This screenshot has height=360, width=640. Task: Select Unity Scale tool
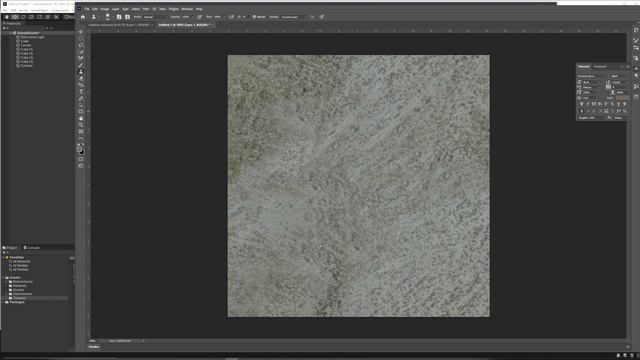pyautogui.click(x=31, y=17)
